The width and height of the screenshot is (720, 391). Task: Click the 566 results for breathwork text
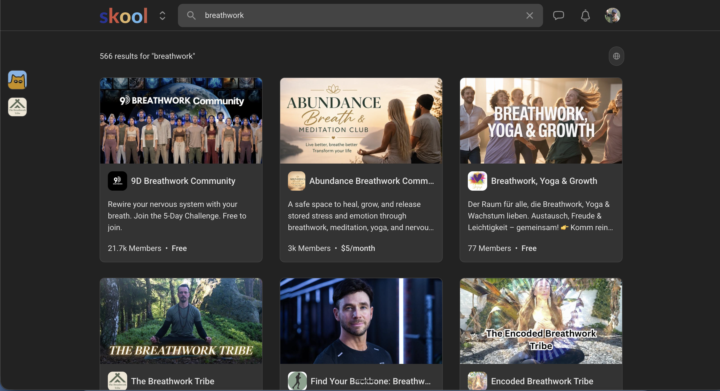coord(147,56)
